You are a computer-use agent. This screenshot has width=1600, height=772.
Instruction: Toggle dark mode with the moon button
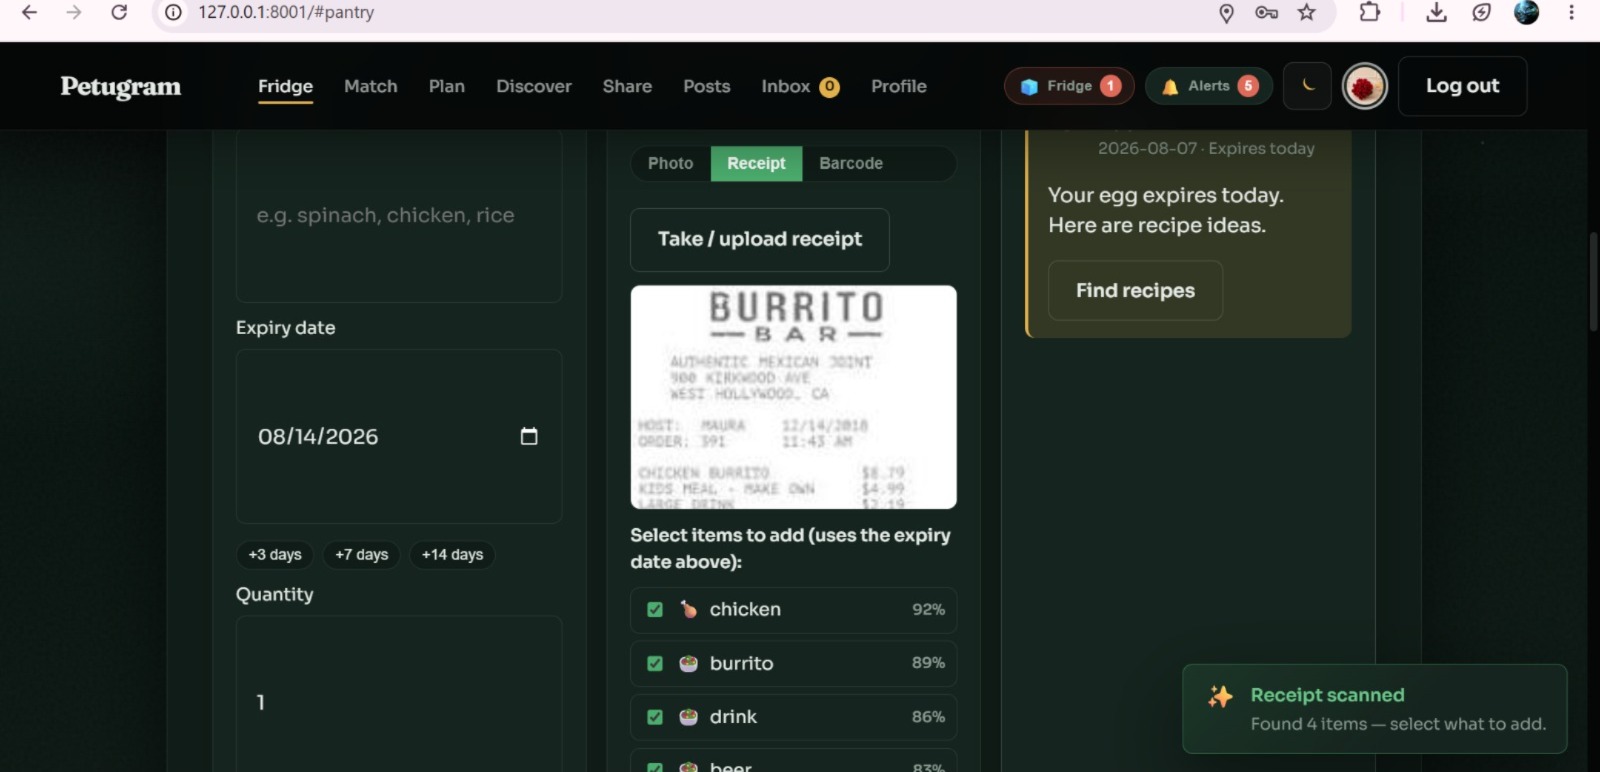tap(1308, 86)
